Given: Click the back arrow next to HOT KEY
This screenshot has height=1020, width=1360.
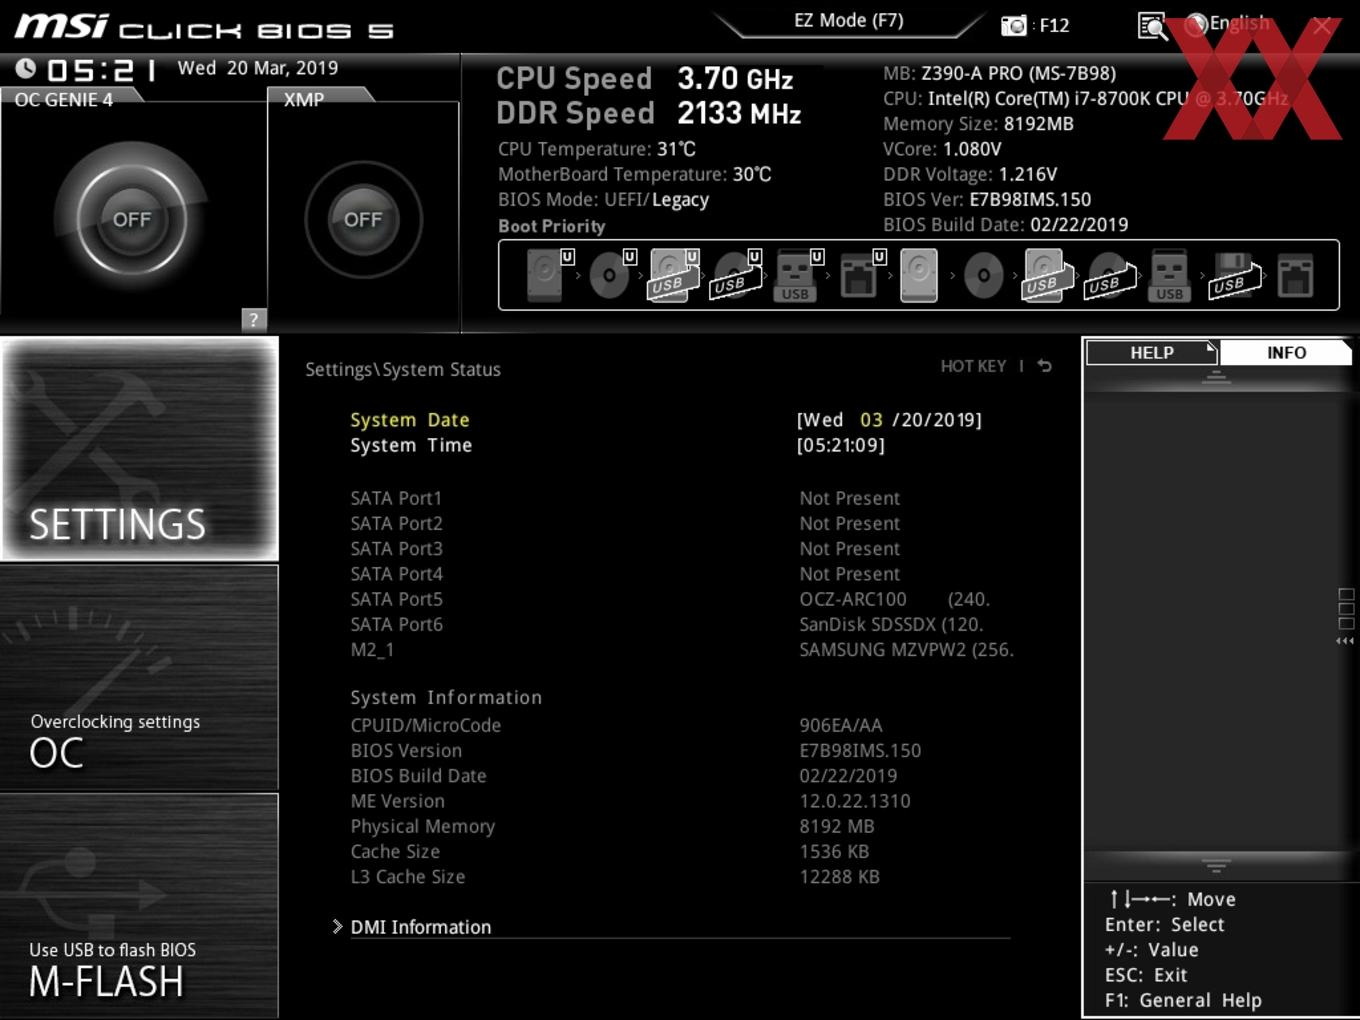Looking at the screenshot, I should (x=1044, y=366).
